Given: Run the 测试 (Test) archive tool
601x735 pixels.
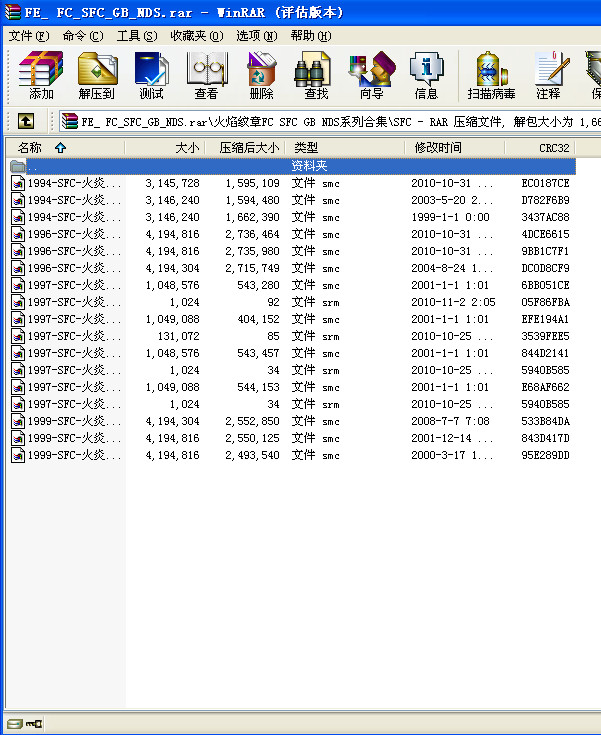Looking at the screenshot, I should pos(151,75).
